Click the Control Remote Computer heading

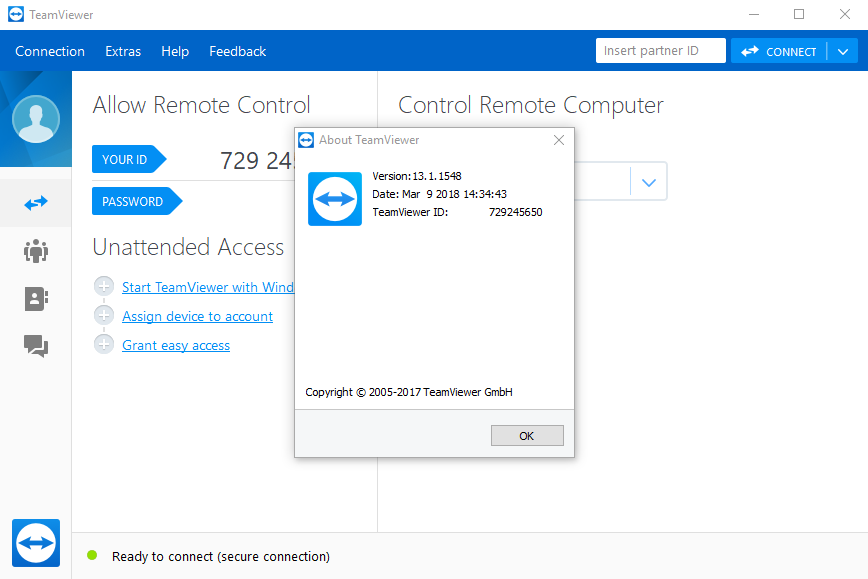coord(531,105)
